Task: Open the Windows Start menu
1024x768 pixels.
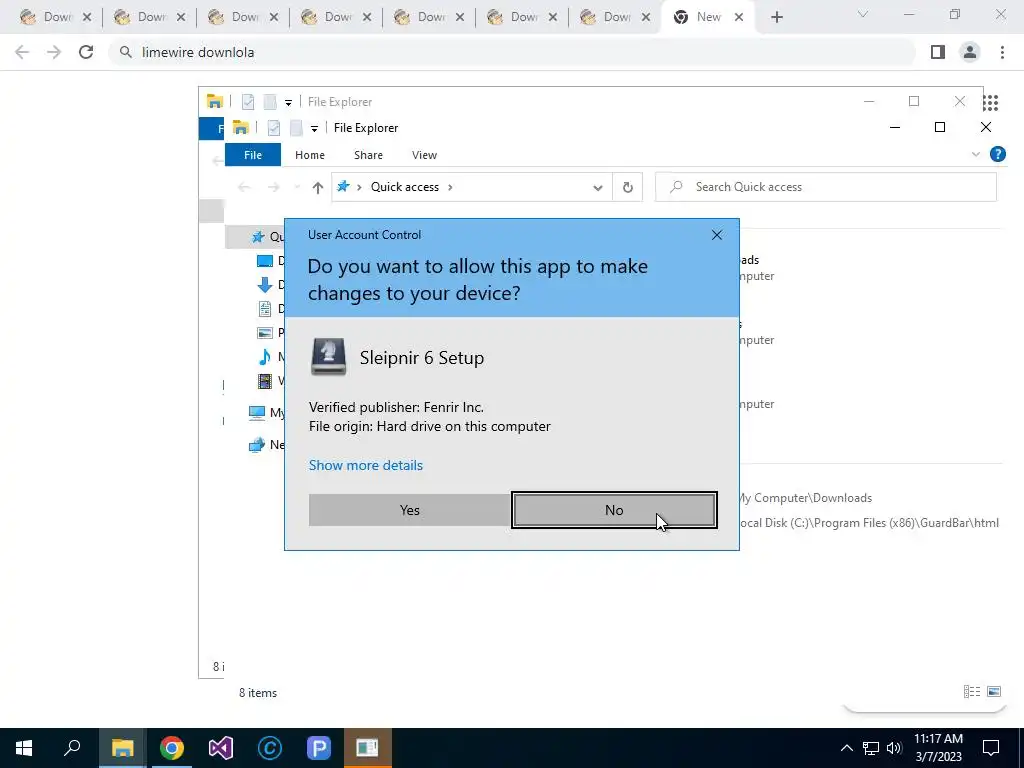Action: [x=24, y=748]
